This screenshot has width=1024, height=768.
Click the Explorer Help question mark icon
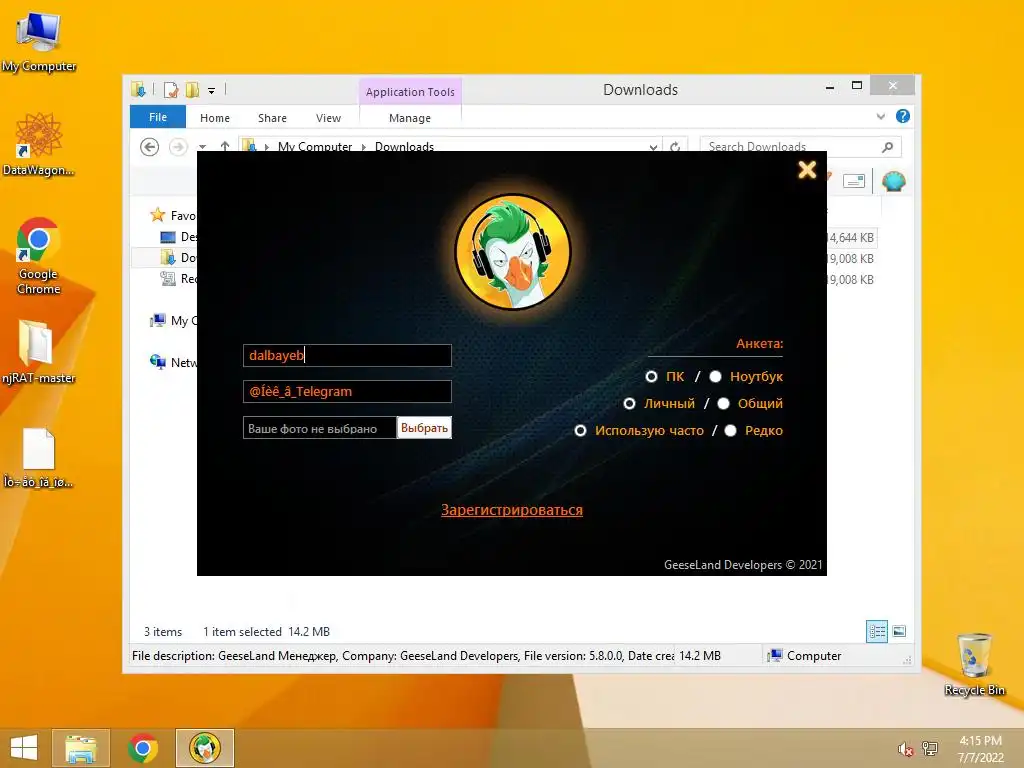tap(903, 116)
